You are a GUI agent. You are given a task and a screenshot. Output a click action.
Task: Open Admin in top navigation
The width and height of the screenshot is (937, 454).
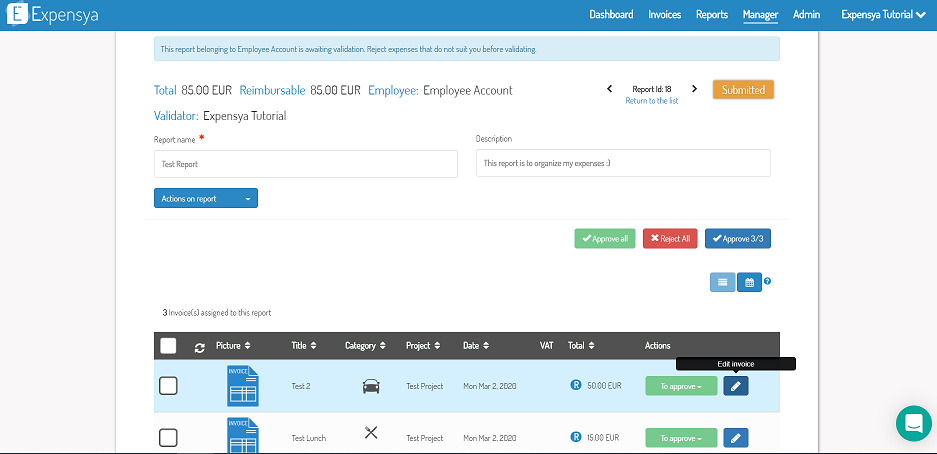[x=806, y=14]
